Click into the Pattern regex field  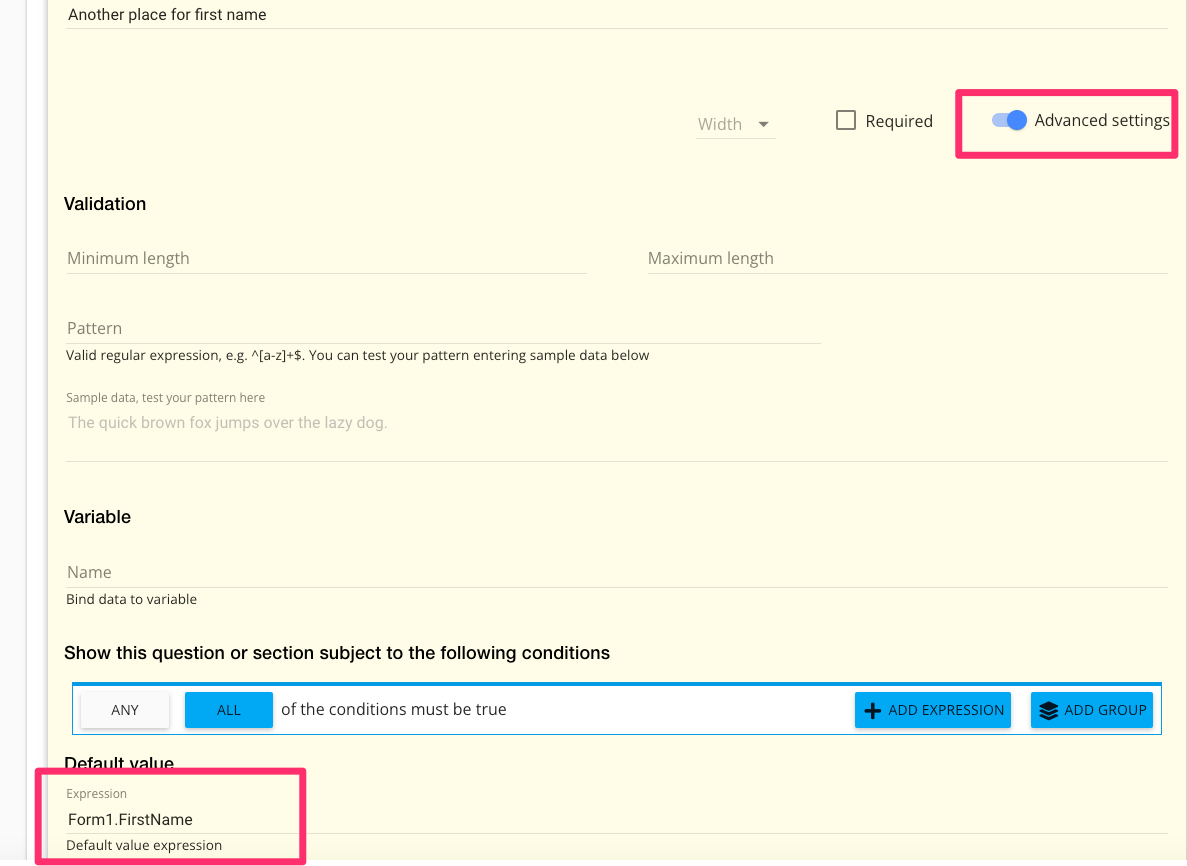click(442, 328)
